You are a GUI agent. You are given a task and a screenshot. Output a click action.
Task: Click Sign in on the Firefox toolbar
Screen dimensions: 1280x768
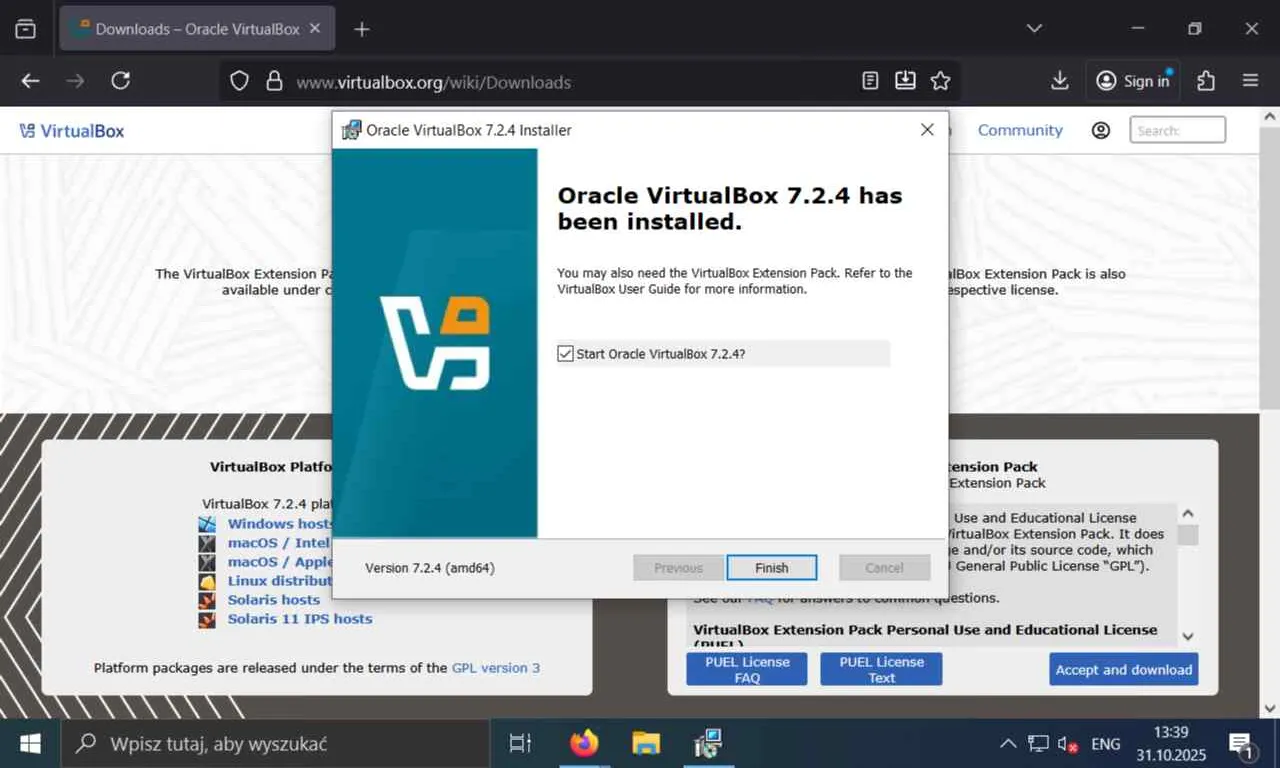pos(1133,81)
